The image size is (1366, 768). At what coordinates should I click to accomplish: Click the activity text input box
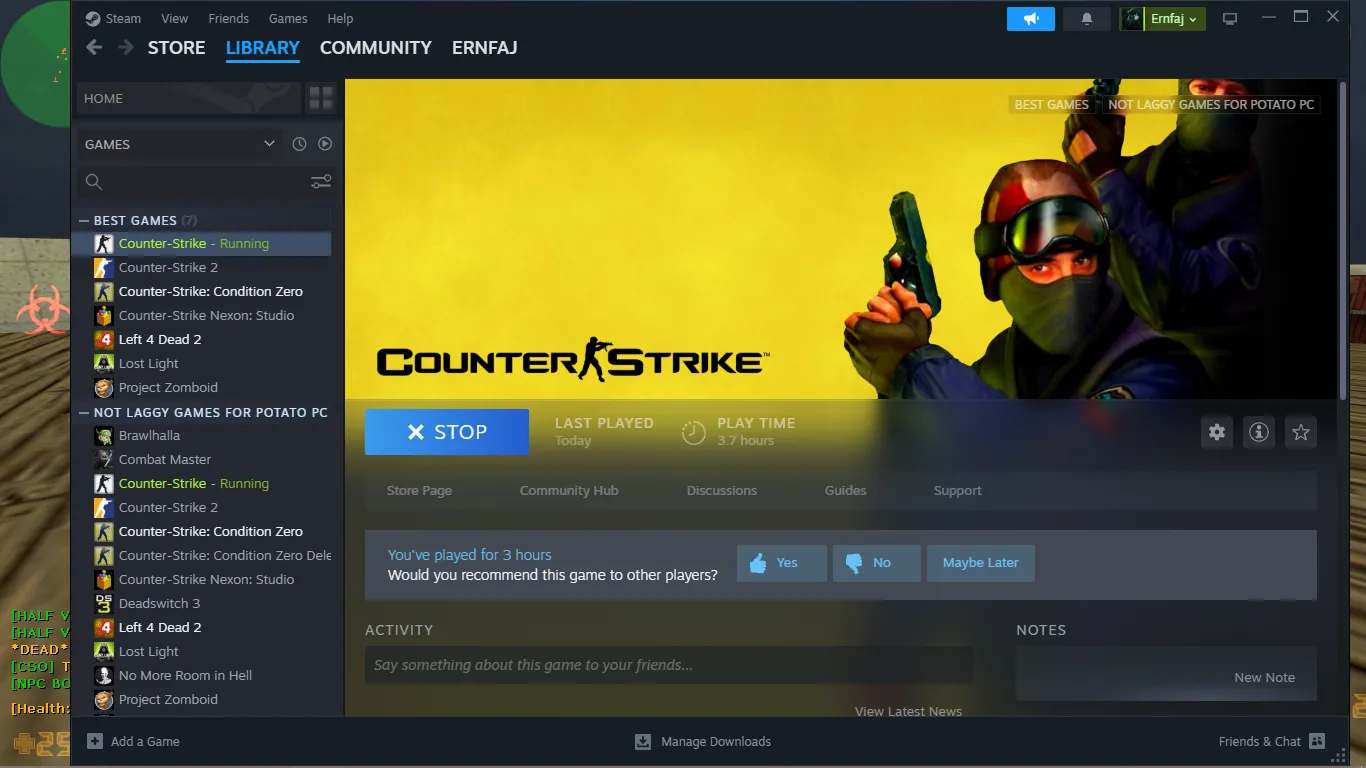(669, 665)
